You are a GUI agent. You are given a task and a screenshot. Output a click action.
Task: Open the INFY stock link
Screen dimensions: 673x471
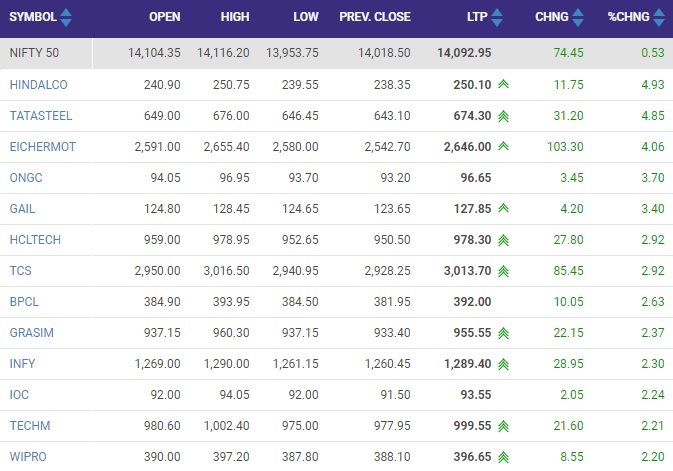point(22,364)
